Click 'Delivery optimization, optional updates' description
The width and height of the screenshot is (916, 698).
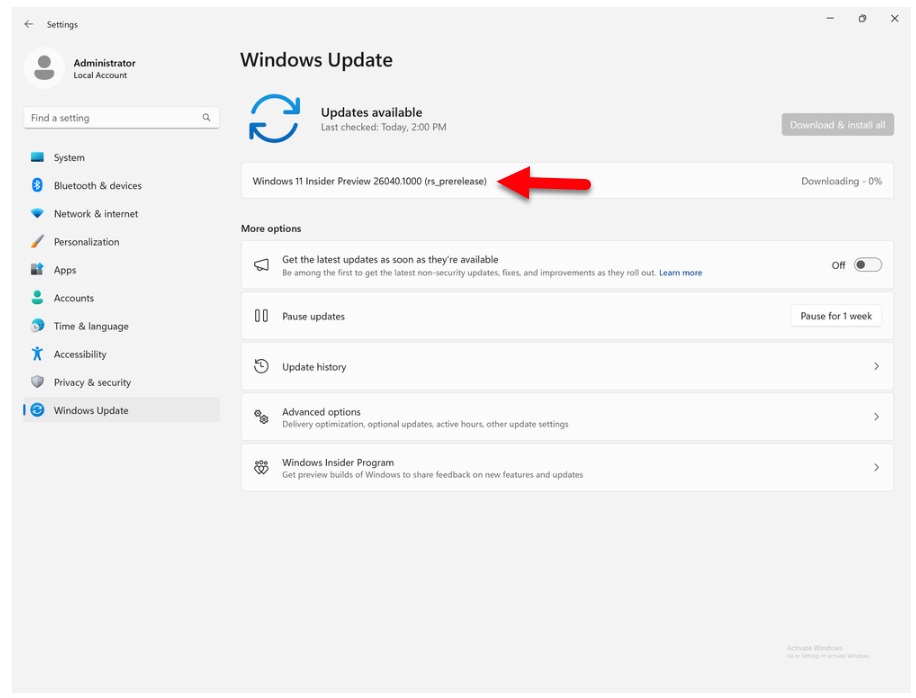coord(425,424)
